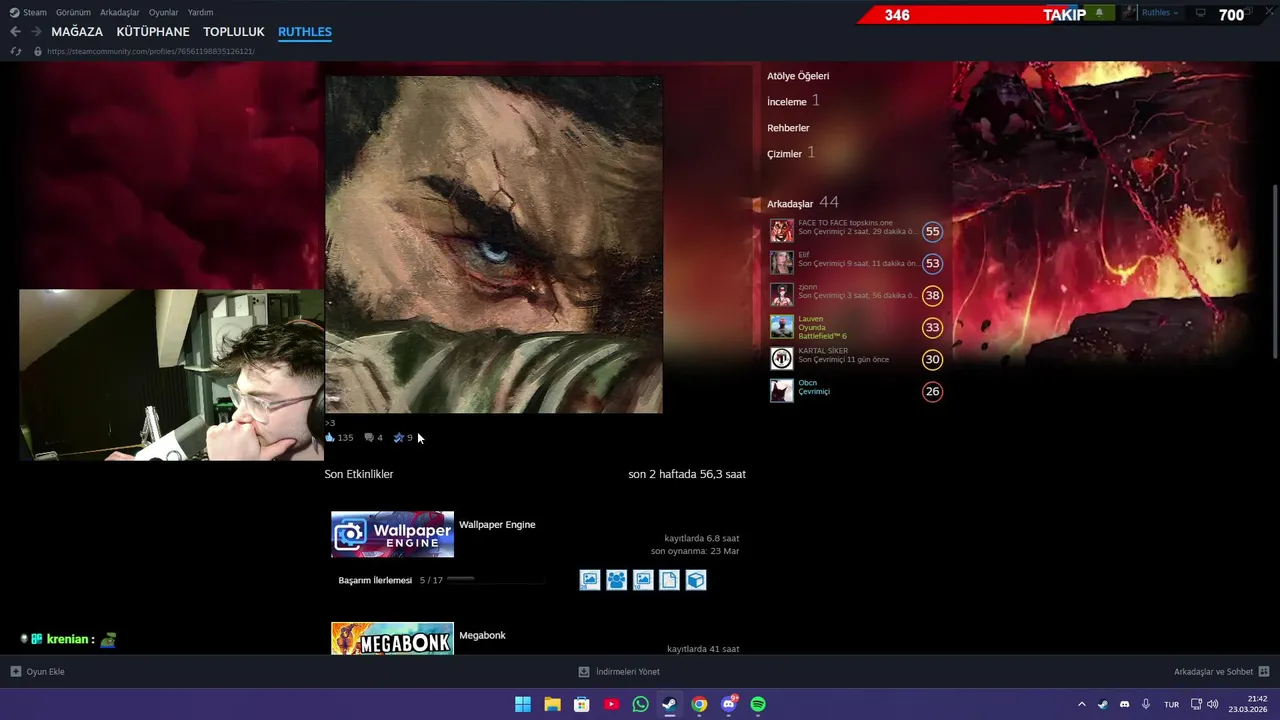
Task: Go forward with the forward arrow
Action: (x=36, y=32)
